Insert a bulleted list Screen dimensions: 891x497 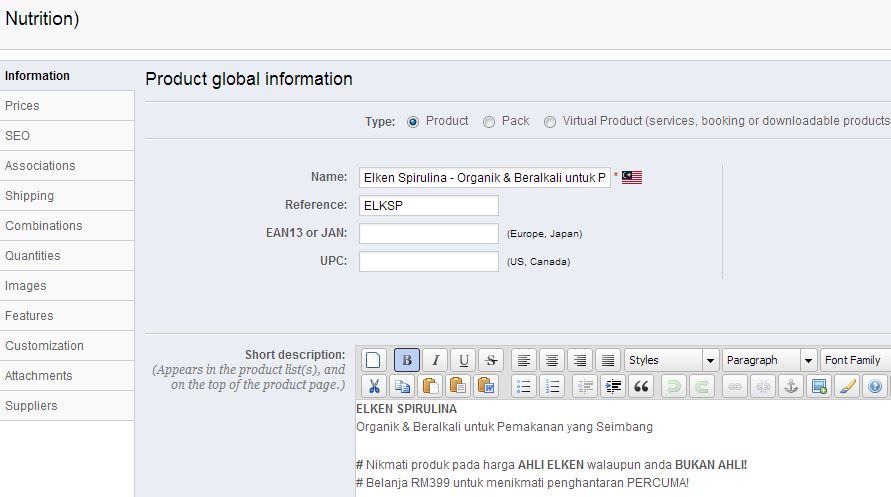pyautogui.click(x=524, y=387)
